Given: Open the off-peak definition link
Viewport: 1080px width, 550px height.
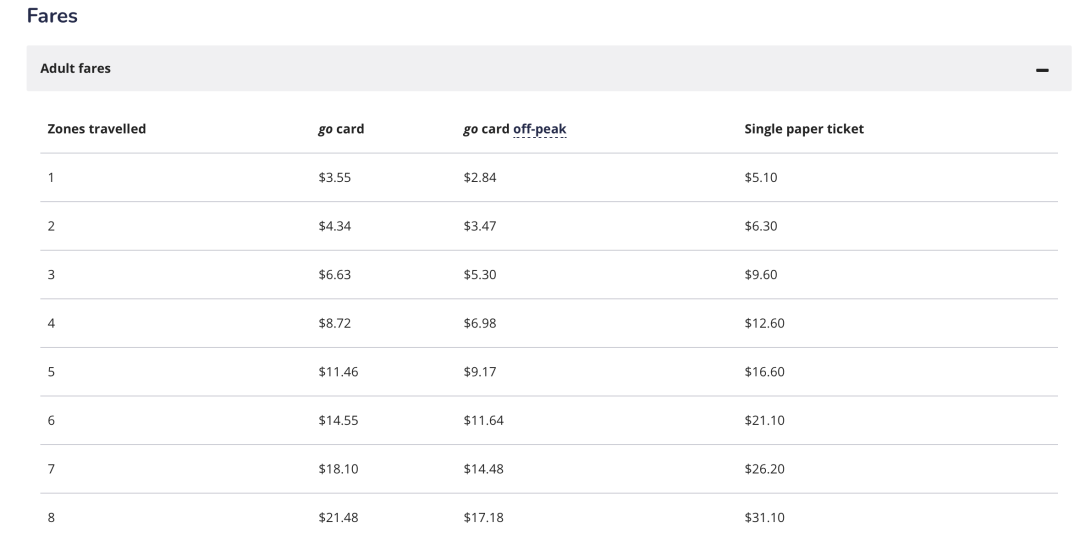Looking at the screenshot, I should click(x=539, y=129).
